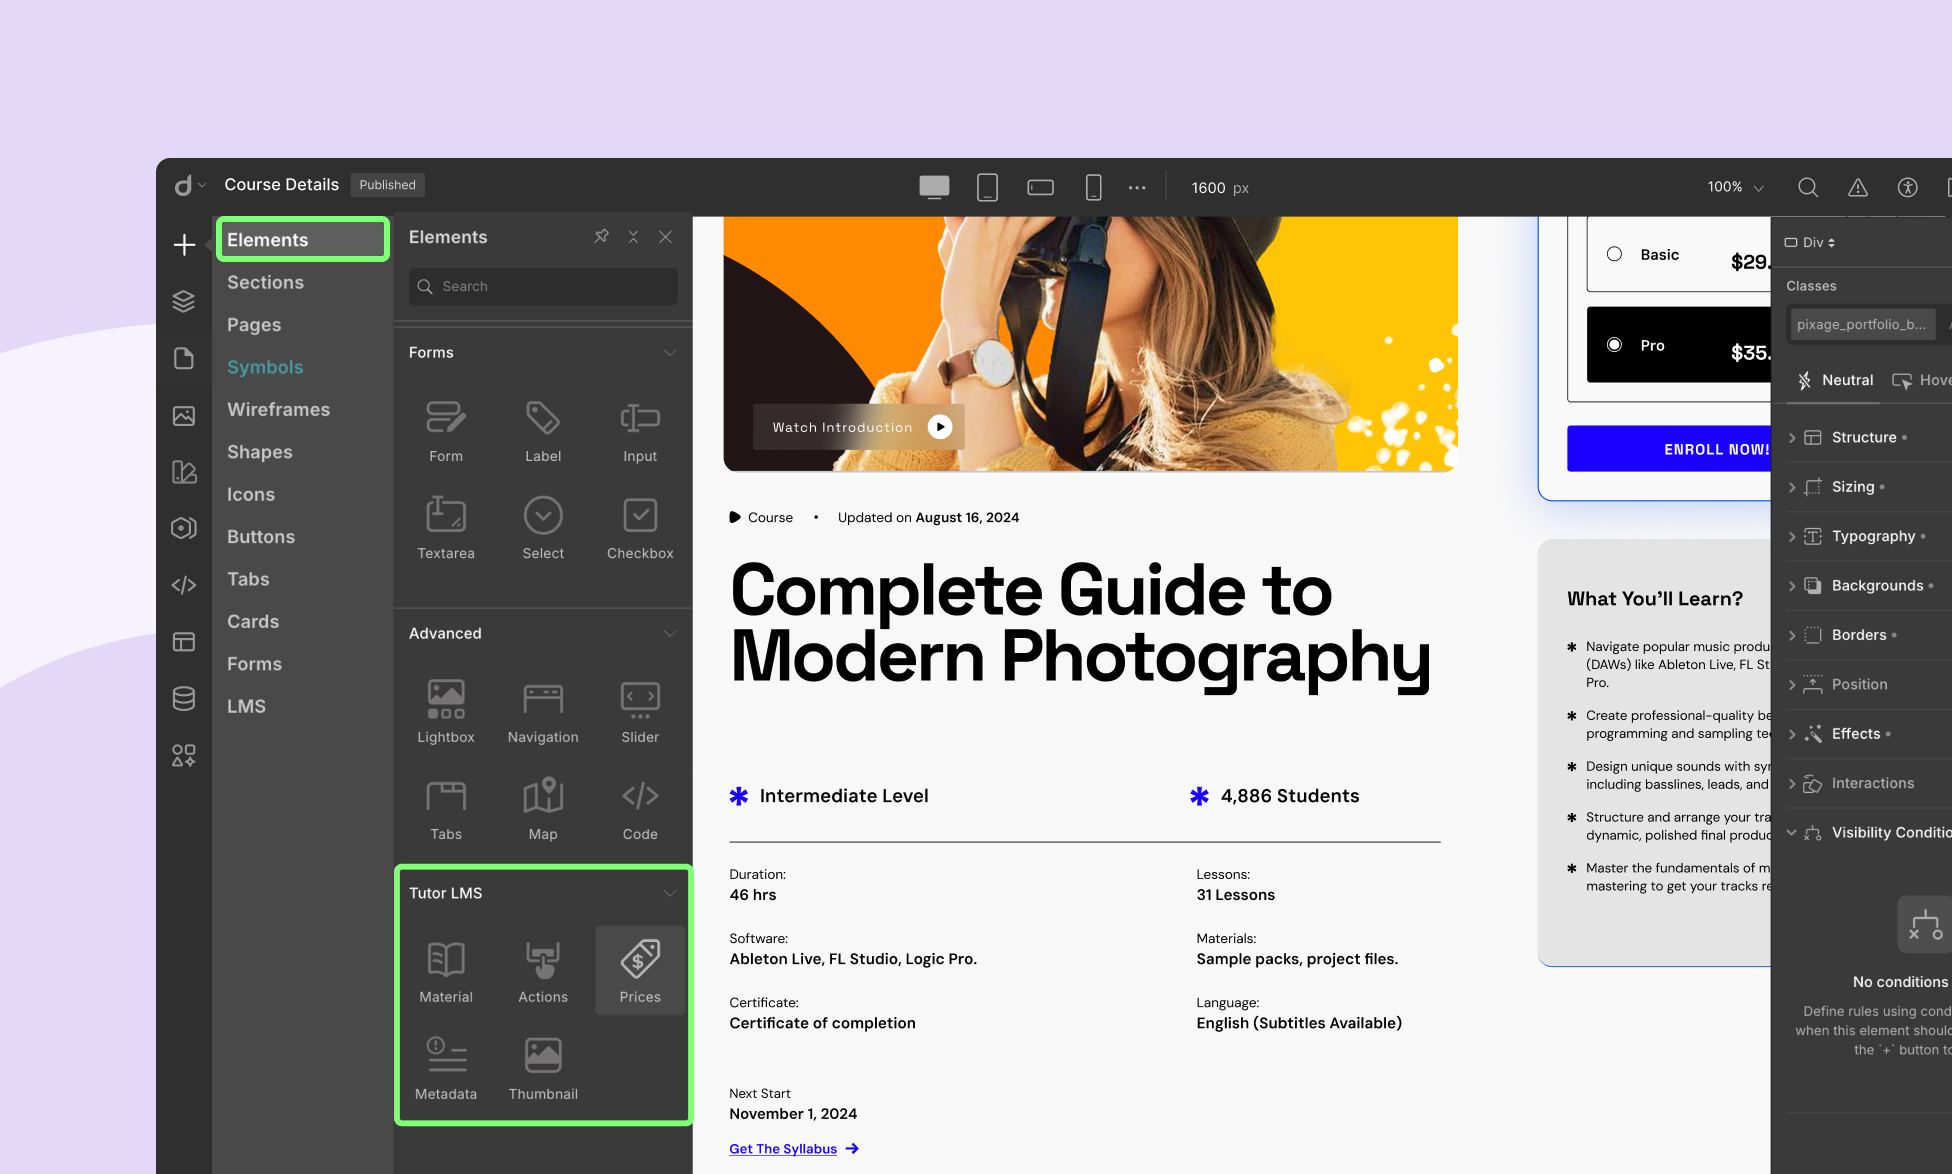Open the shapes and sparkle icon in left rail
This screenshot has width=1952, height=1174.
(x=184, y=756)
